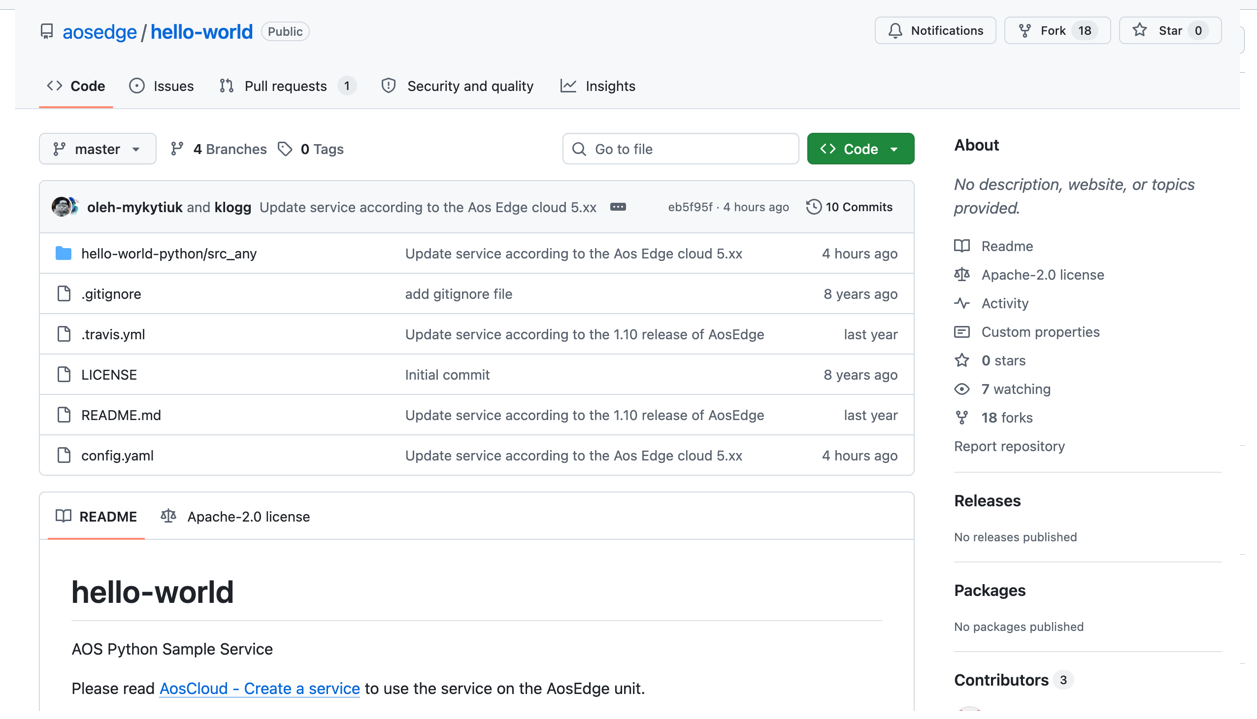Click the file icon beside config.yaml

[x=64, y=455]
